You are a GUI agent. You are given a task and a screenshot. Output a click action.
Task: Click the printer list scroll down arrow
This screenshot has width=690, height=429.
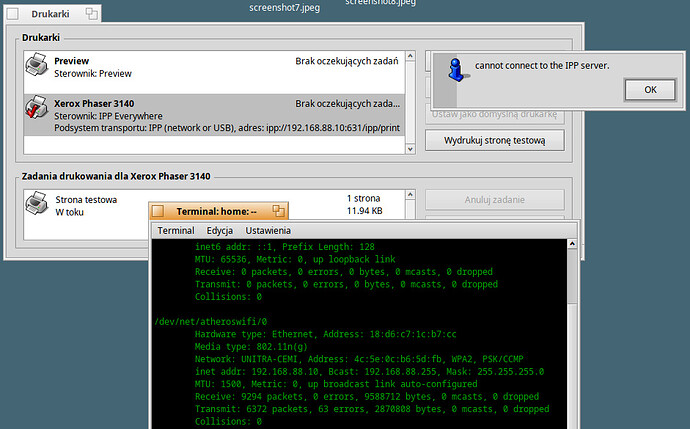point(410,149)
